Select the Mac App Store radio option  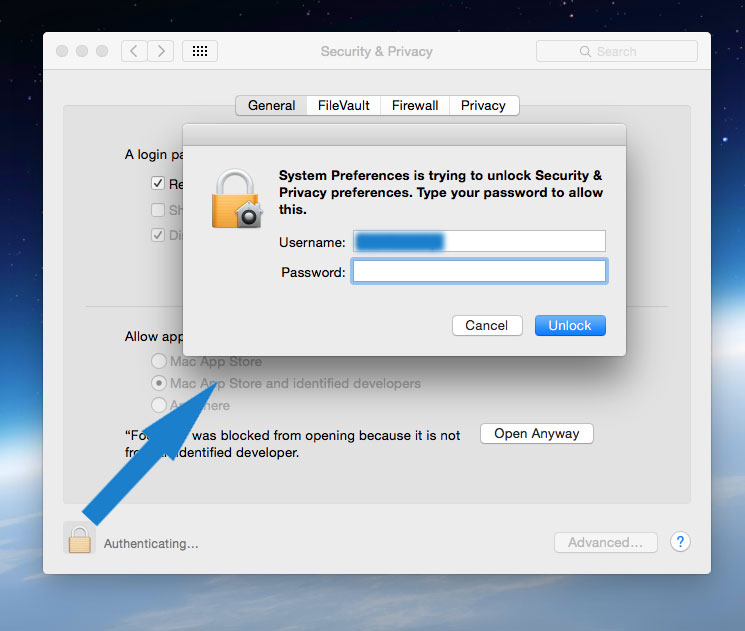click(159, 361)
